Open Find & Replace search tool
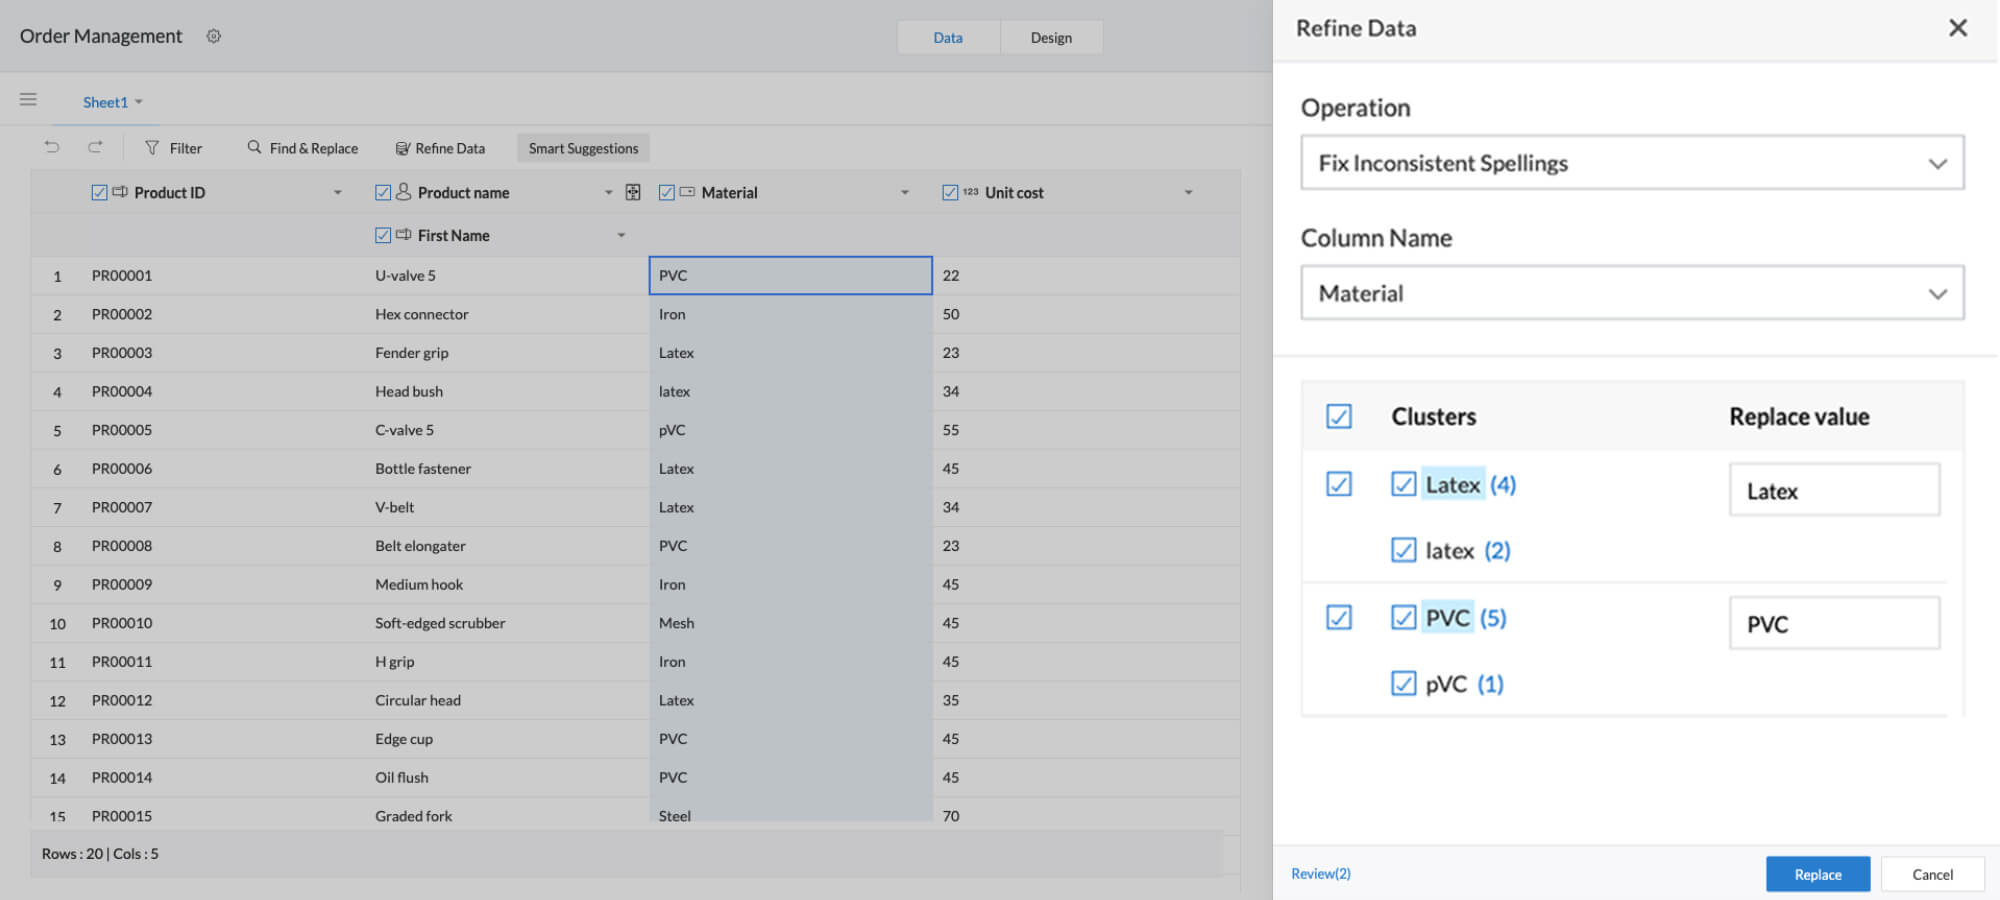 pos(302,148)
